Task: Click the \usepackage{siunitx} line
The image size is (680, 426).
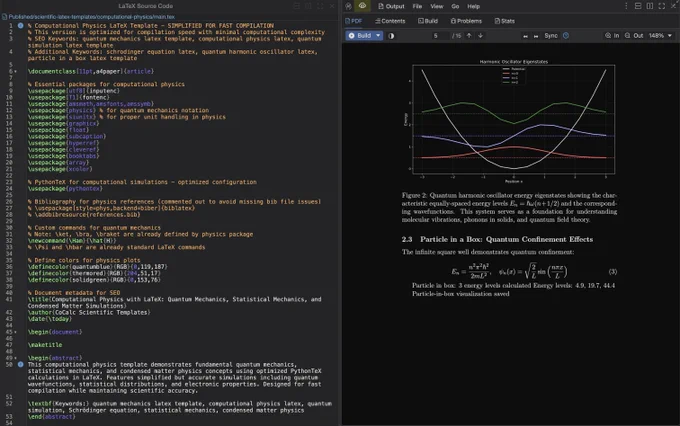Action: point(127,117)
